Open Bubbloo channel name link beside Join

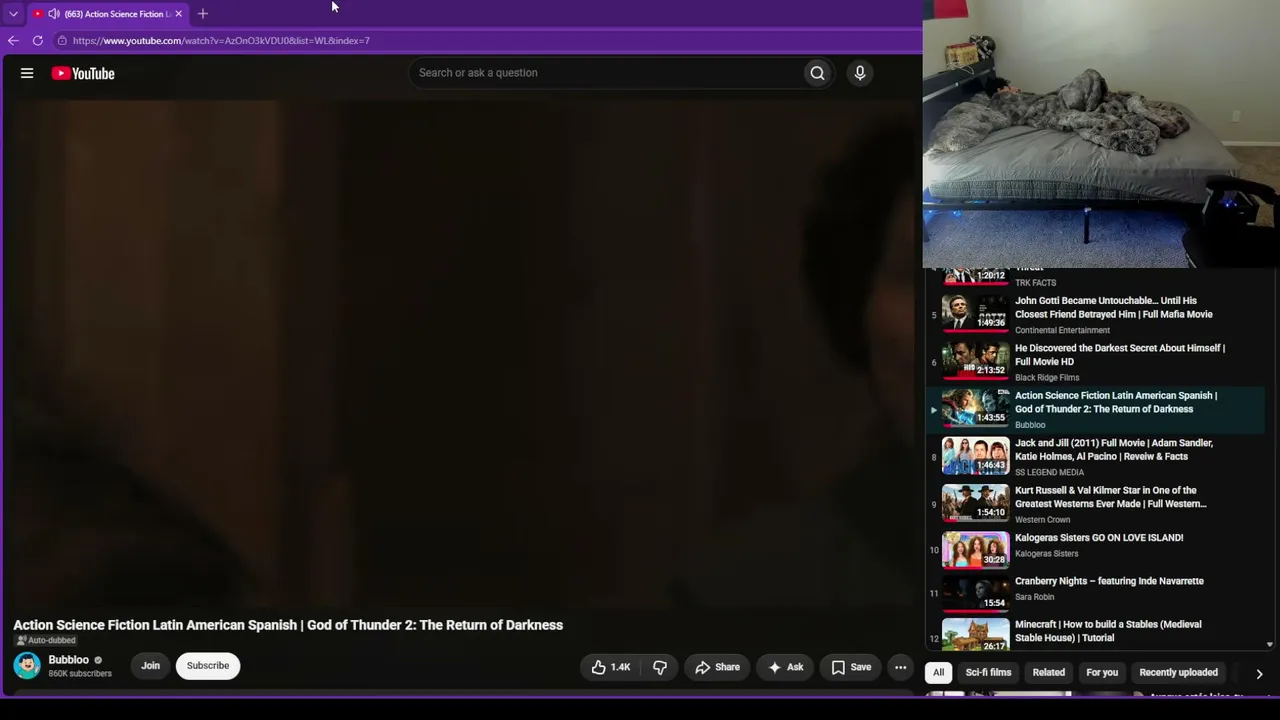[x=69, y=660]
